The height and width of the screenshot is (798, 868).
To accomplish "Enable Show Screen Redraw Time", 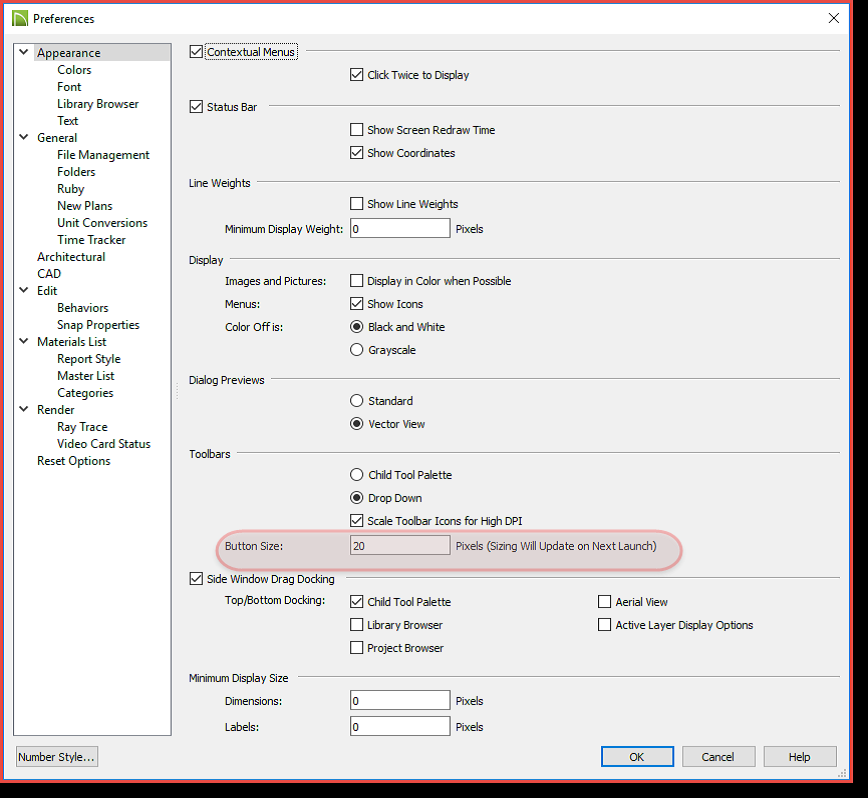I will tap(357, 130).
